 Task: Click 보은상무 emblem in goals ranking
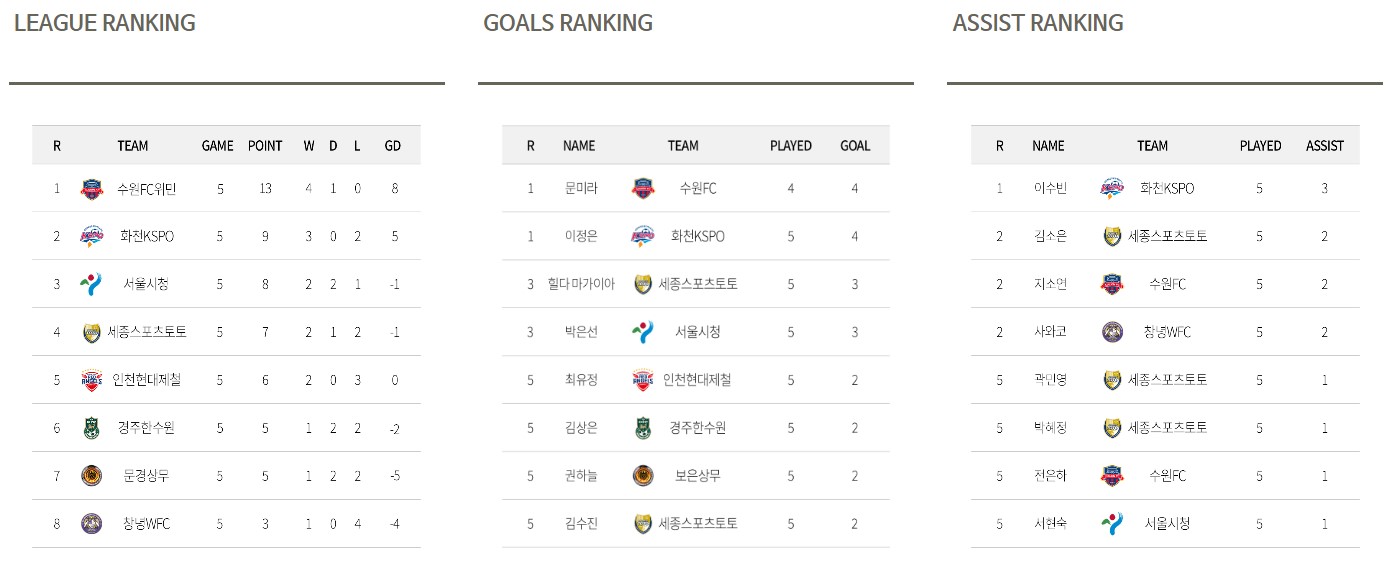(643, 476)
